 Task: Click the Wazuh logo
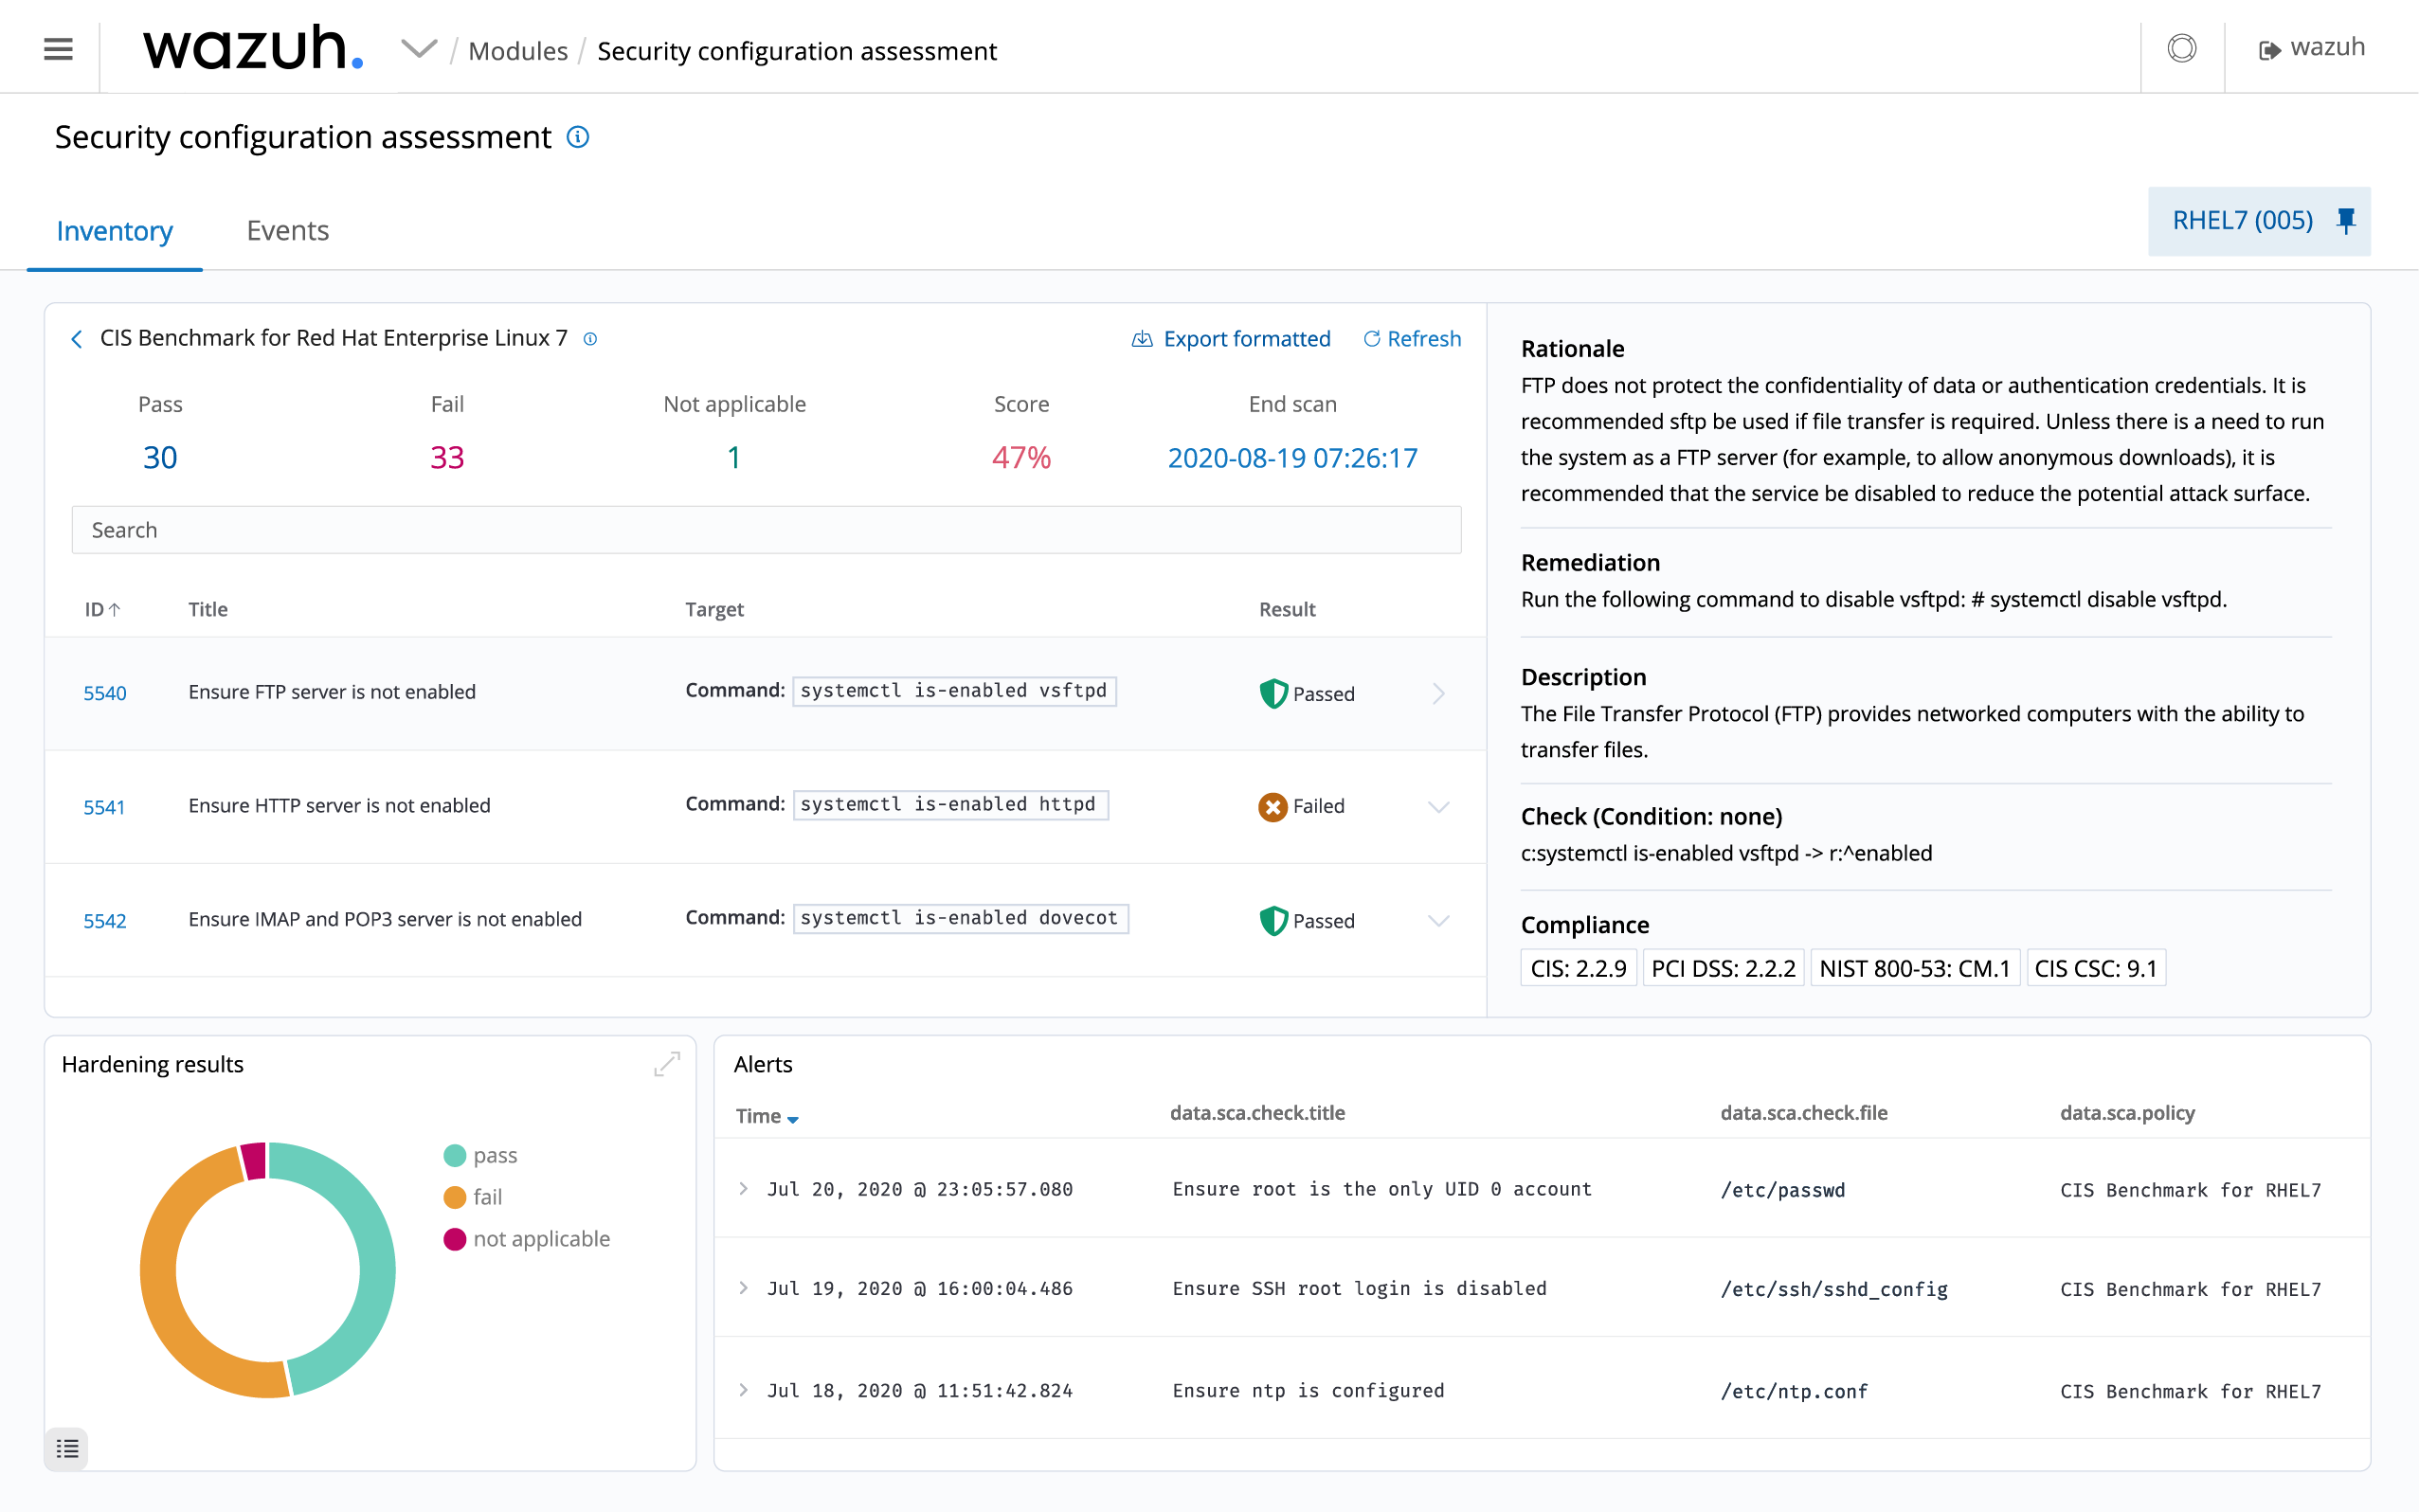pos(253,48)
